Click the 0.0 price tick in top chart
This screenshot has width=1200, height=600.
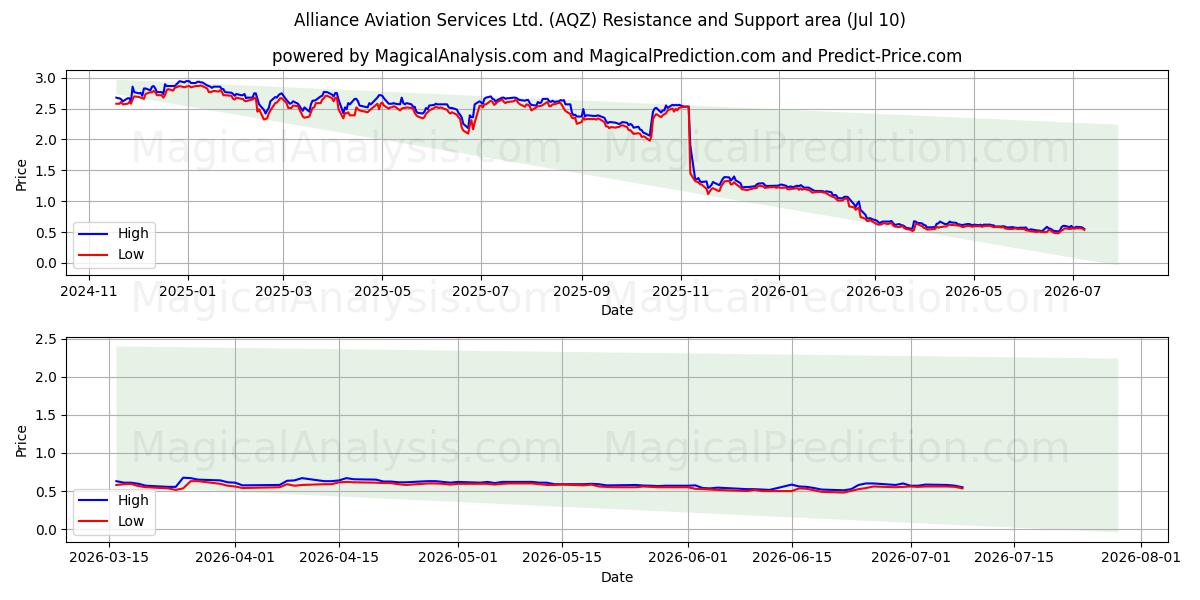click(x=48, y=264)
